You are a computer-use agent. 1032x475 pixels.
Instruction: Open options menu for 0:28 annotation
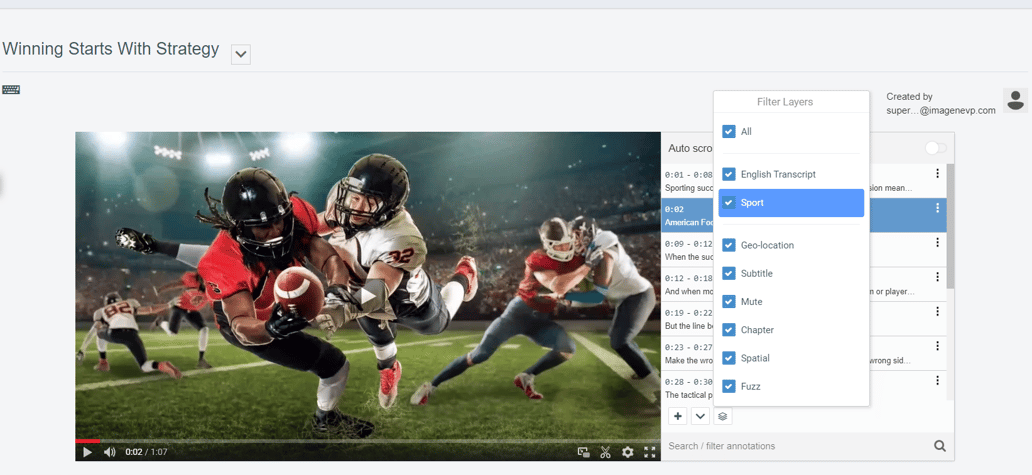[x=937, y=381]
